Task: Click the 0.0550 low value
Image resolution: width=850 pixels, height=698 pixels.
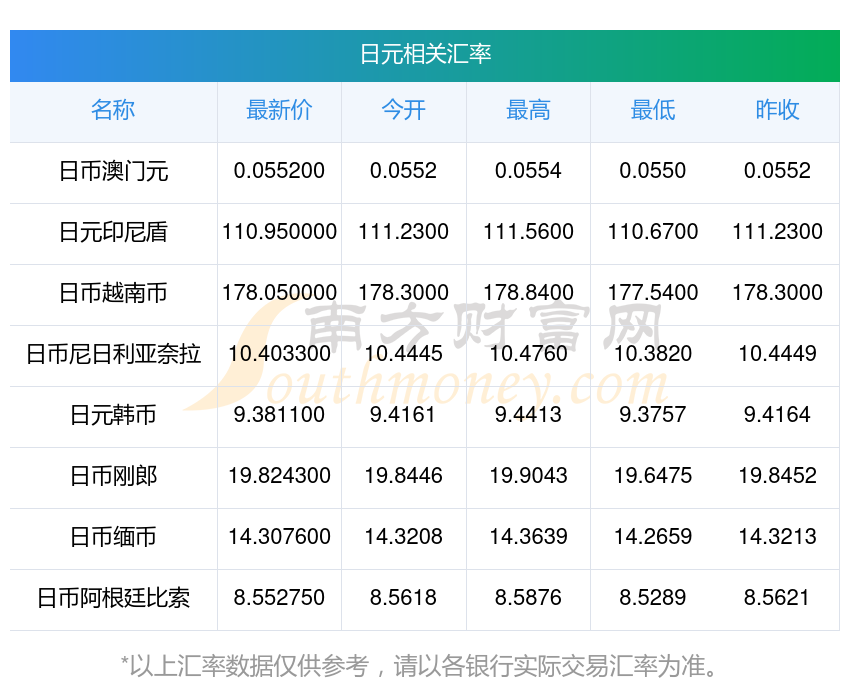Action: 653,171
